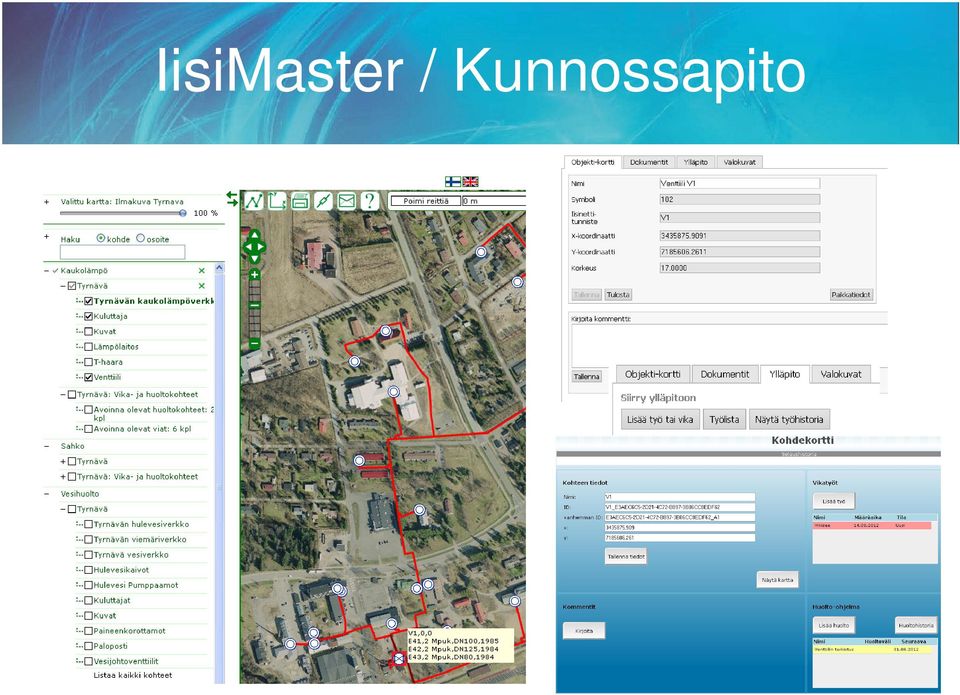This screenshot has height=695, width=960.
Task: Switch to the upper Objekt-kortti tab
Action: tap(592, 162)
